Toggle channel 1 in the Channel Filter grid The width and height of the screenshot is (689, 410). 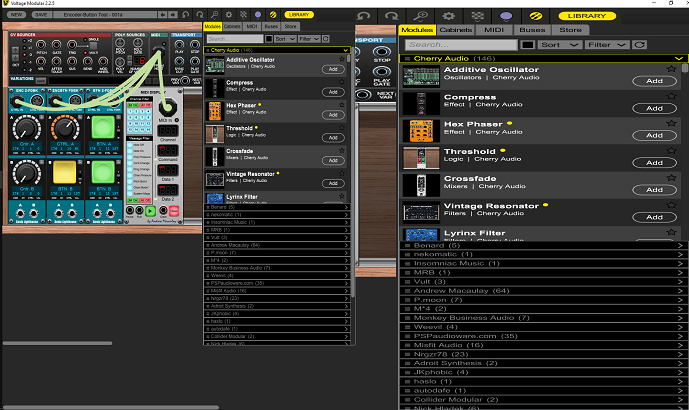pyautogui.click(x=131, y=112)
